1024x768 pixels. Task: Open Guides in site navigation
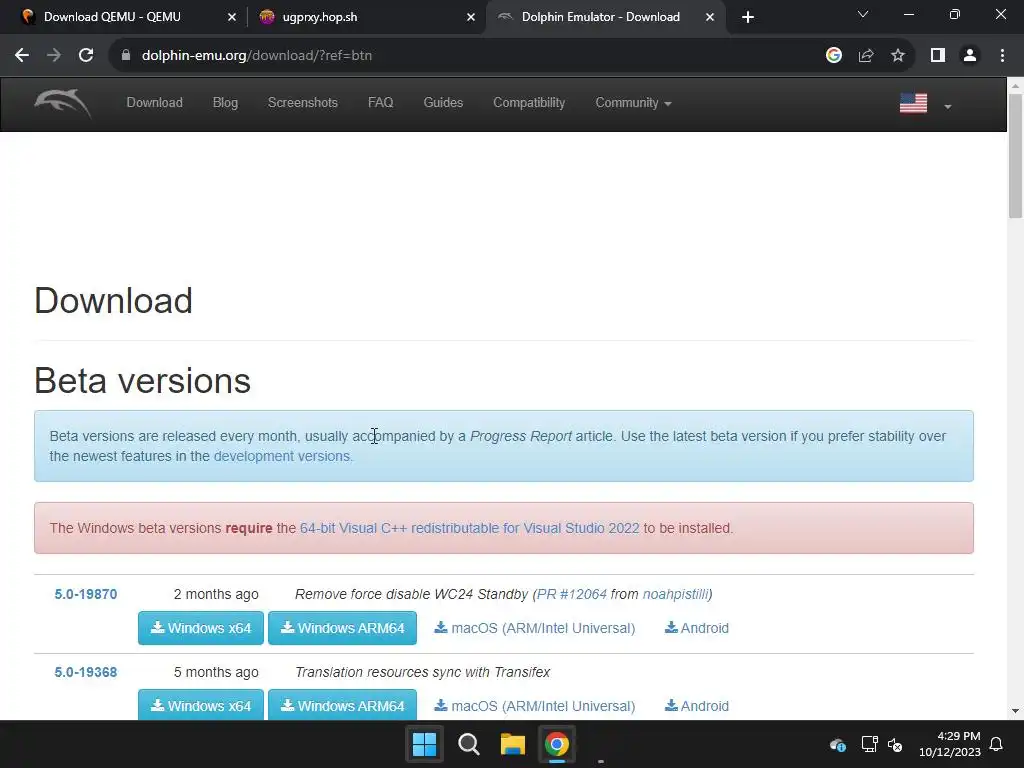tap(443, 103)
